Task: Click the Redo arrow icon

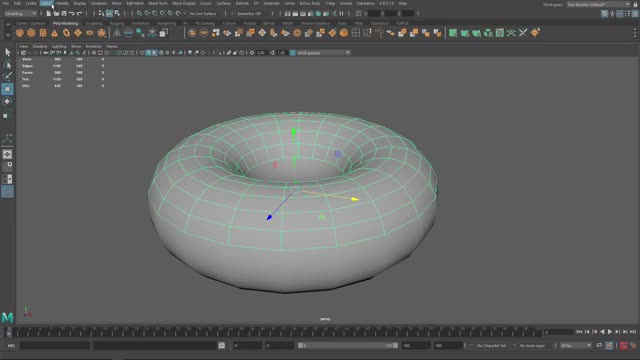Action: click(80, 13)
